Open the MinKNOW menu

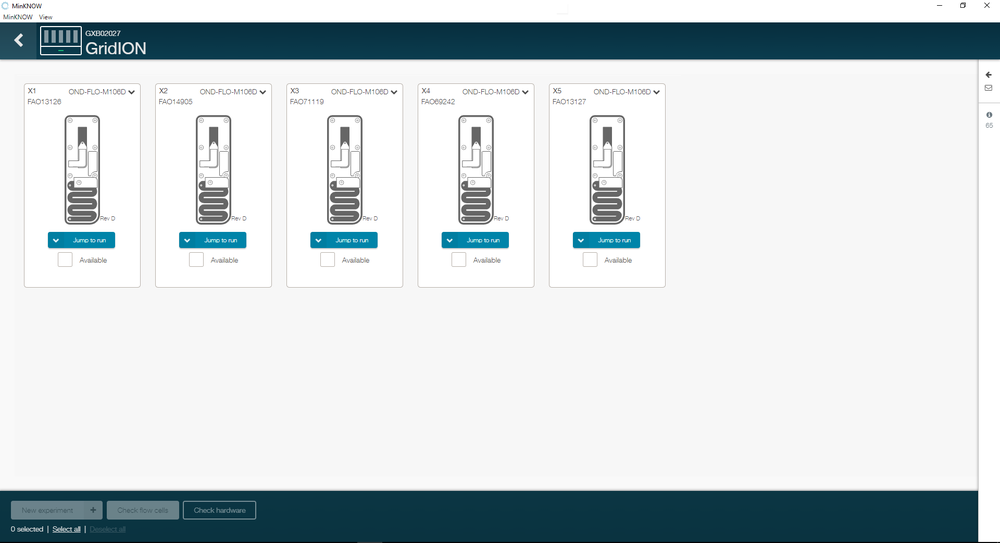(x=18, y=17)
